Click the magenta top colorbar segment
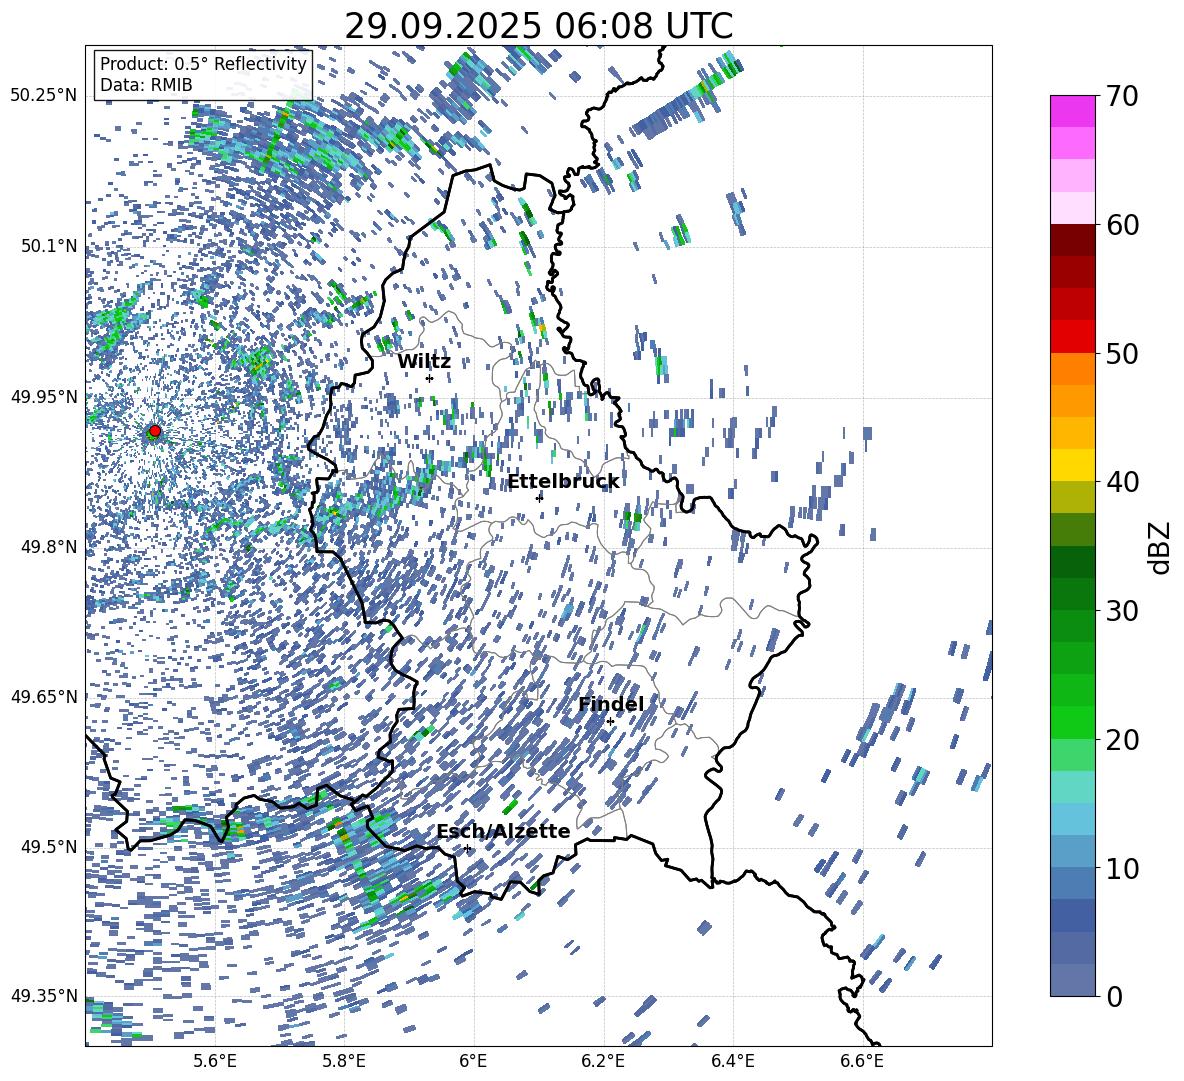The height and width of the screenshot is (1081, 1184). (x=1073, y=111)
